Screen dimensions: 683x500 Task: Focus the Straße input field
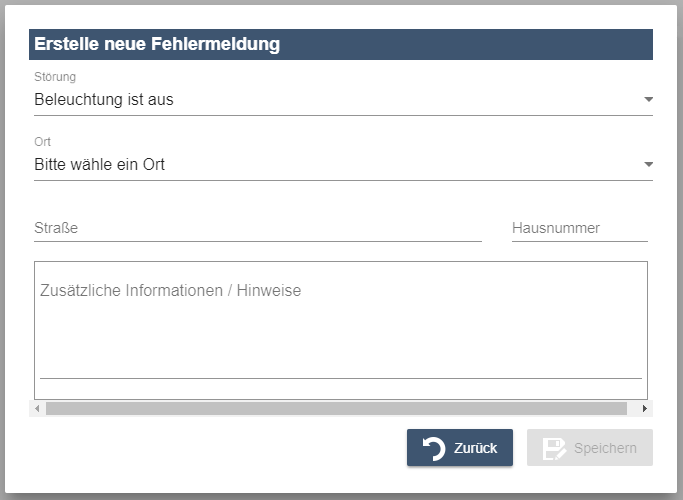(x=257, y=228)
